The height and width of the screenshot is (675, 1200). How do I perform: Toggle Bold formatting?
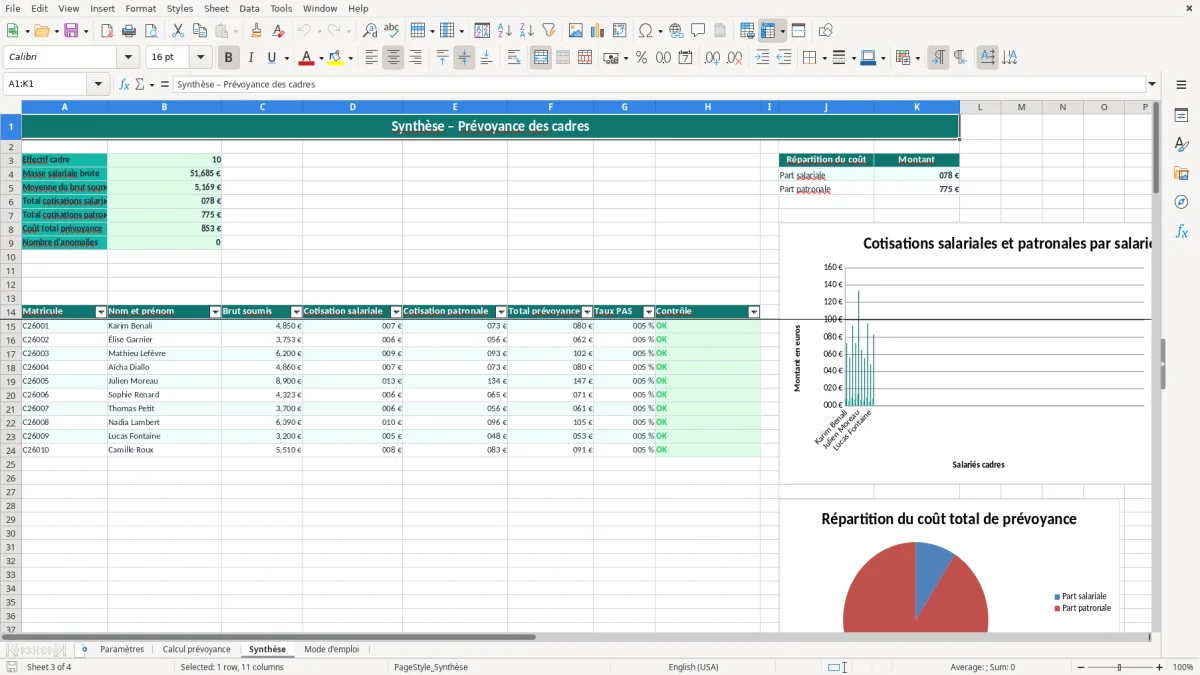[x=229, y=58]
